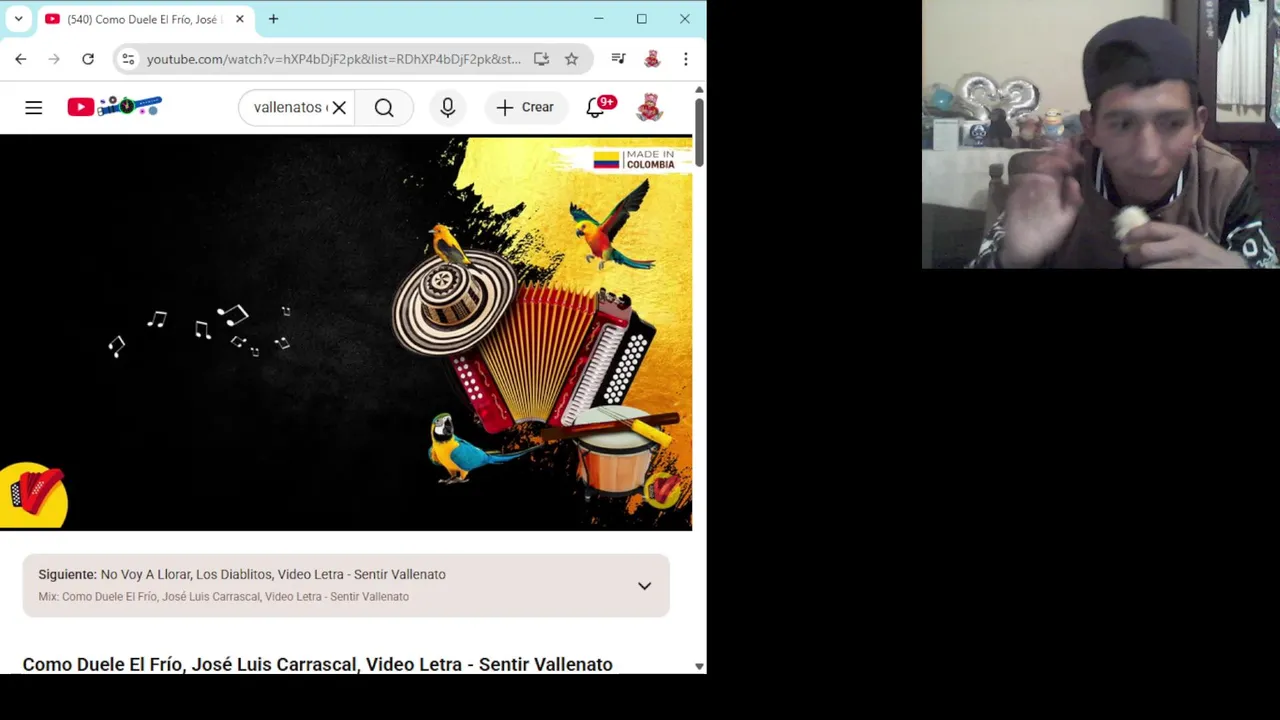Open the Chrome tab search dropdown

tap(18, 19)
